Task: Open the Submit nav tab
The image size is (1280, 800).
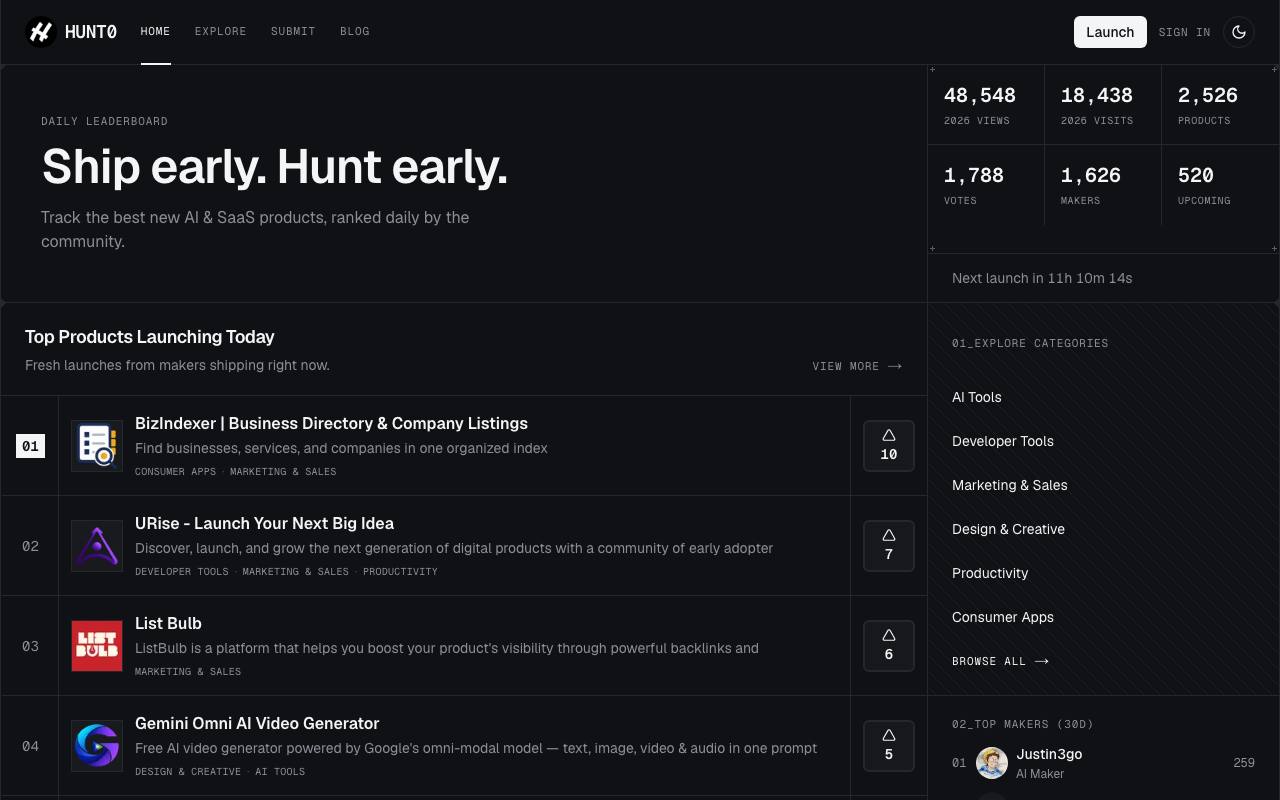Action: [293, 32]
